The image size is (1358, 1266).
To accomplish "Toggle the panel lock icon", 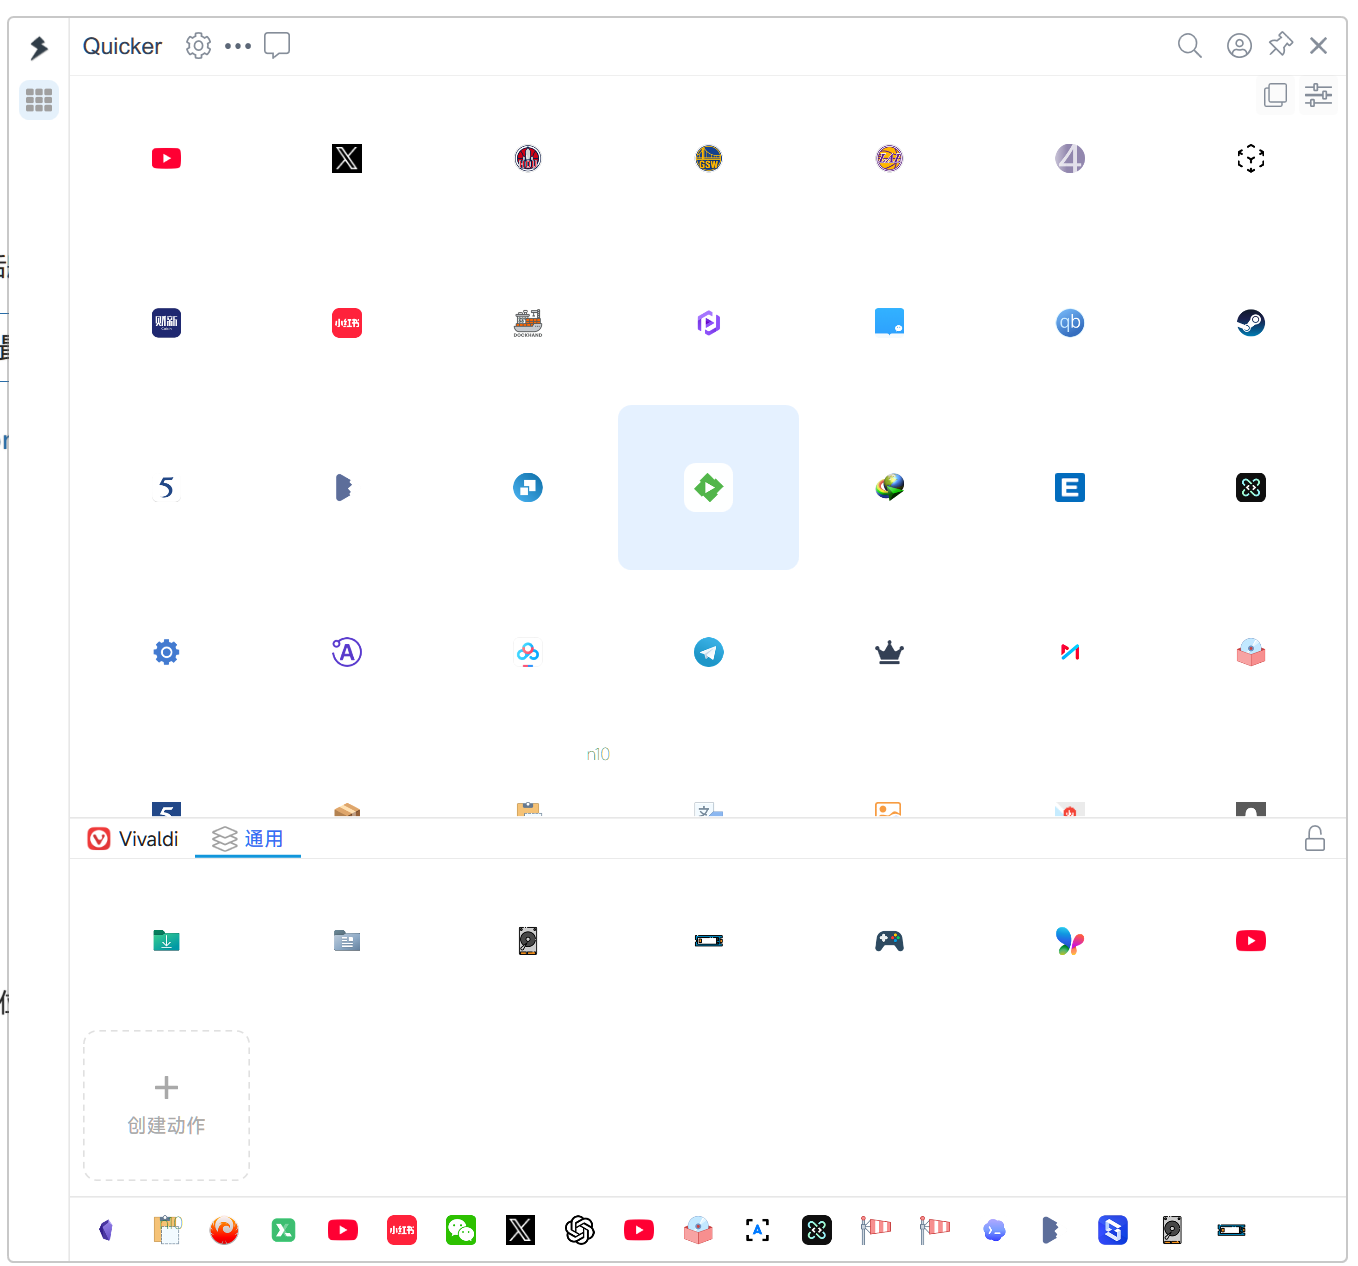I will tap(1315, 838).
